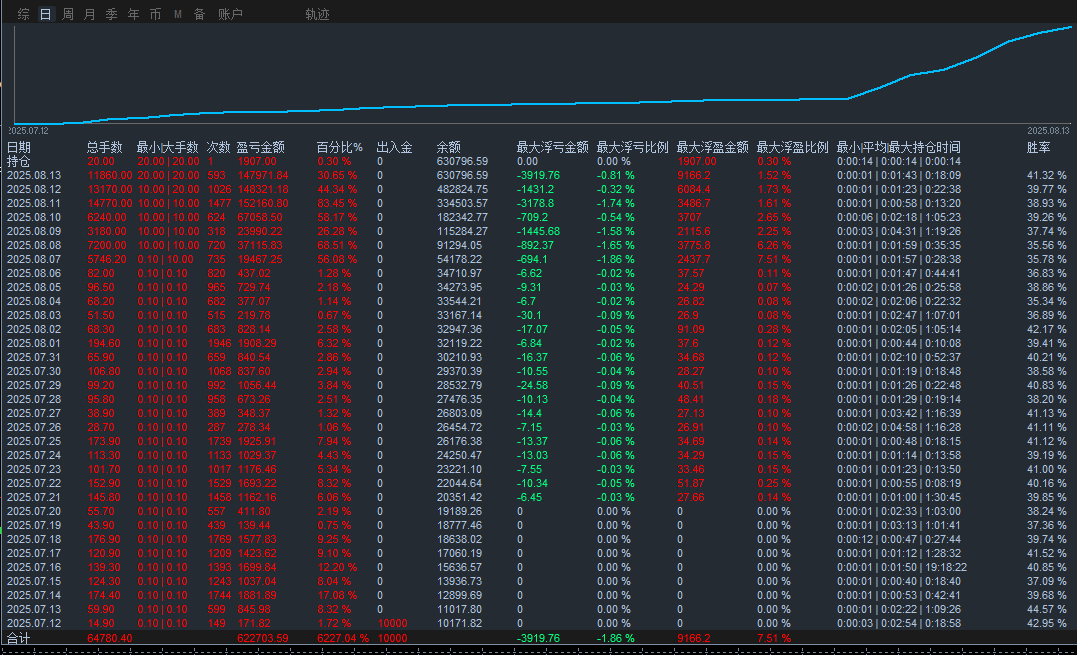Click the 最小|大手数 column header
The height and width of the screenshot is (656, 1077).
click(x=168, y=147)
